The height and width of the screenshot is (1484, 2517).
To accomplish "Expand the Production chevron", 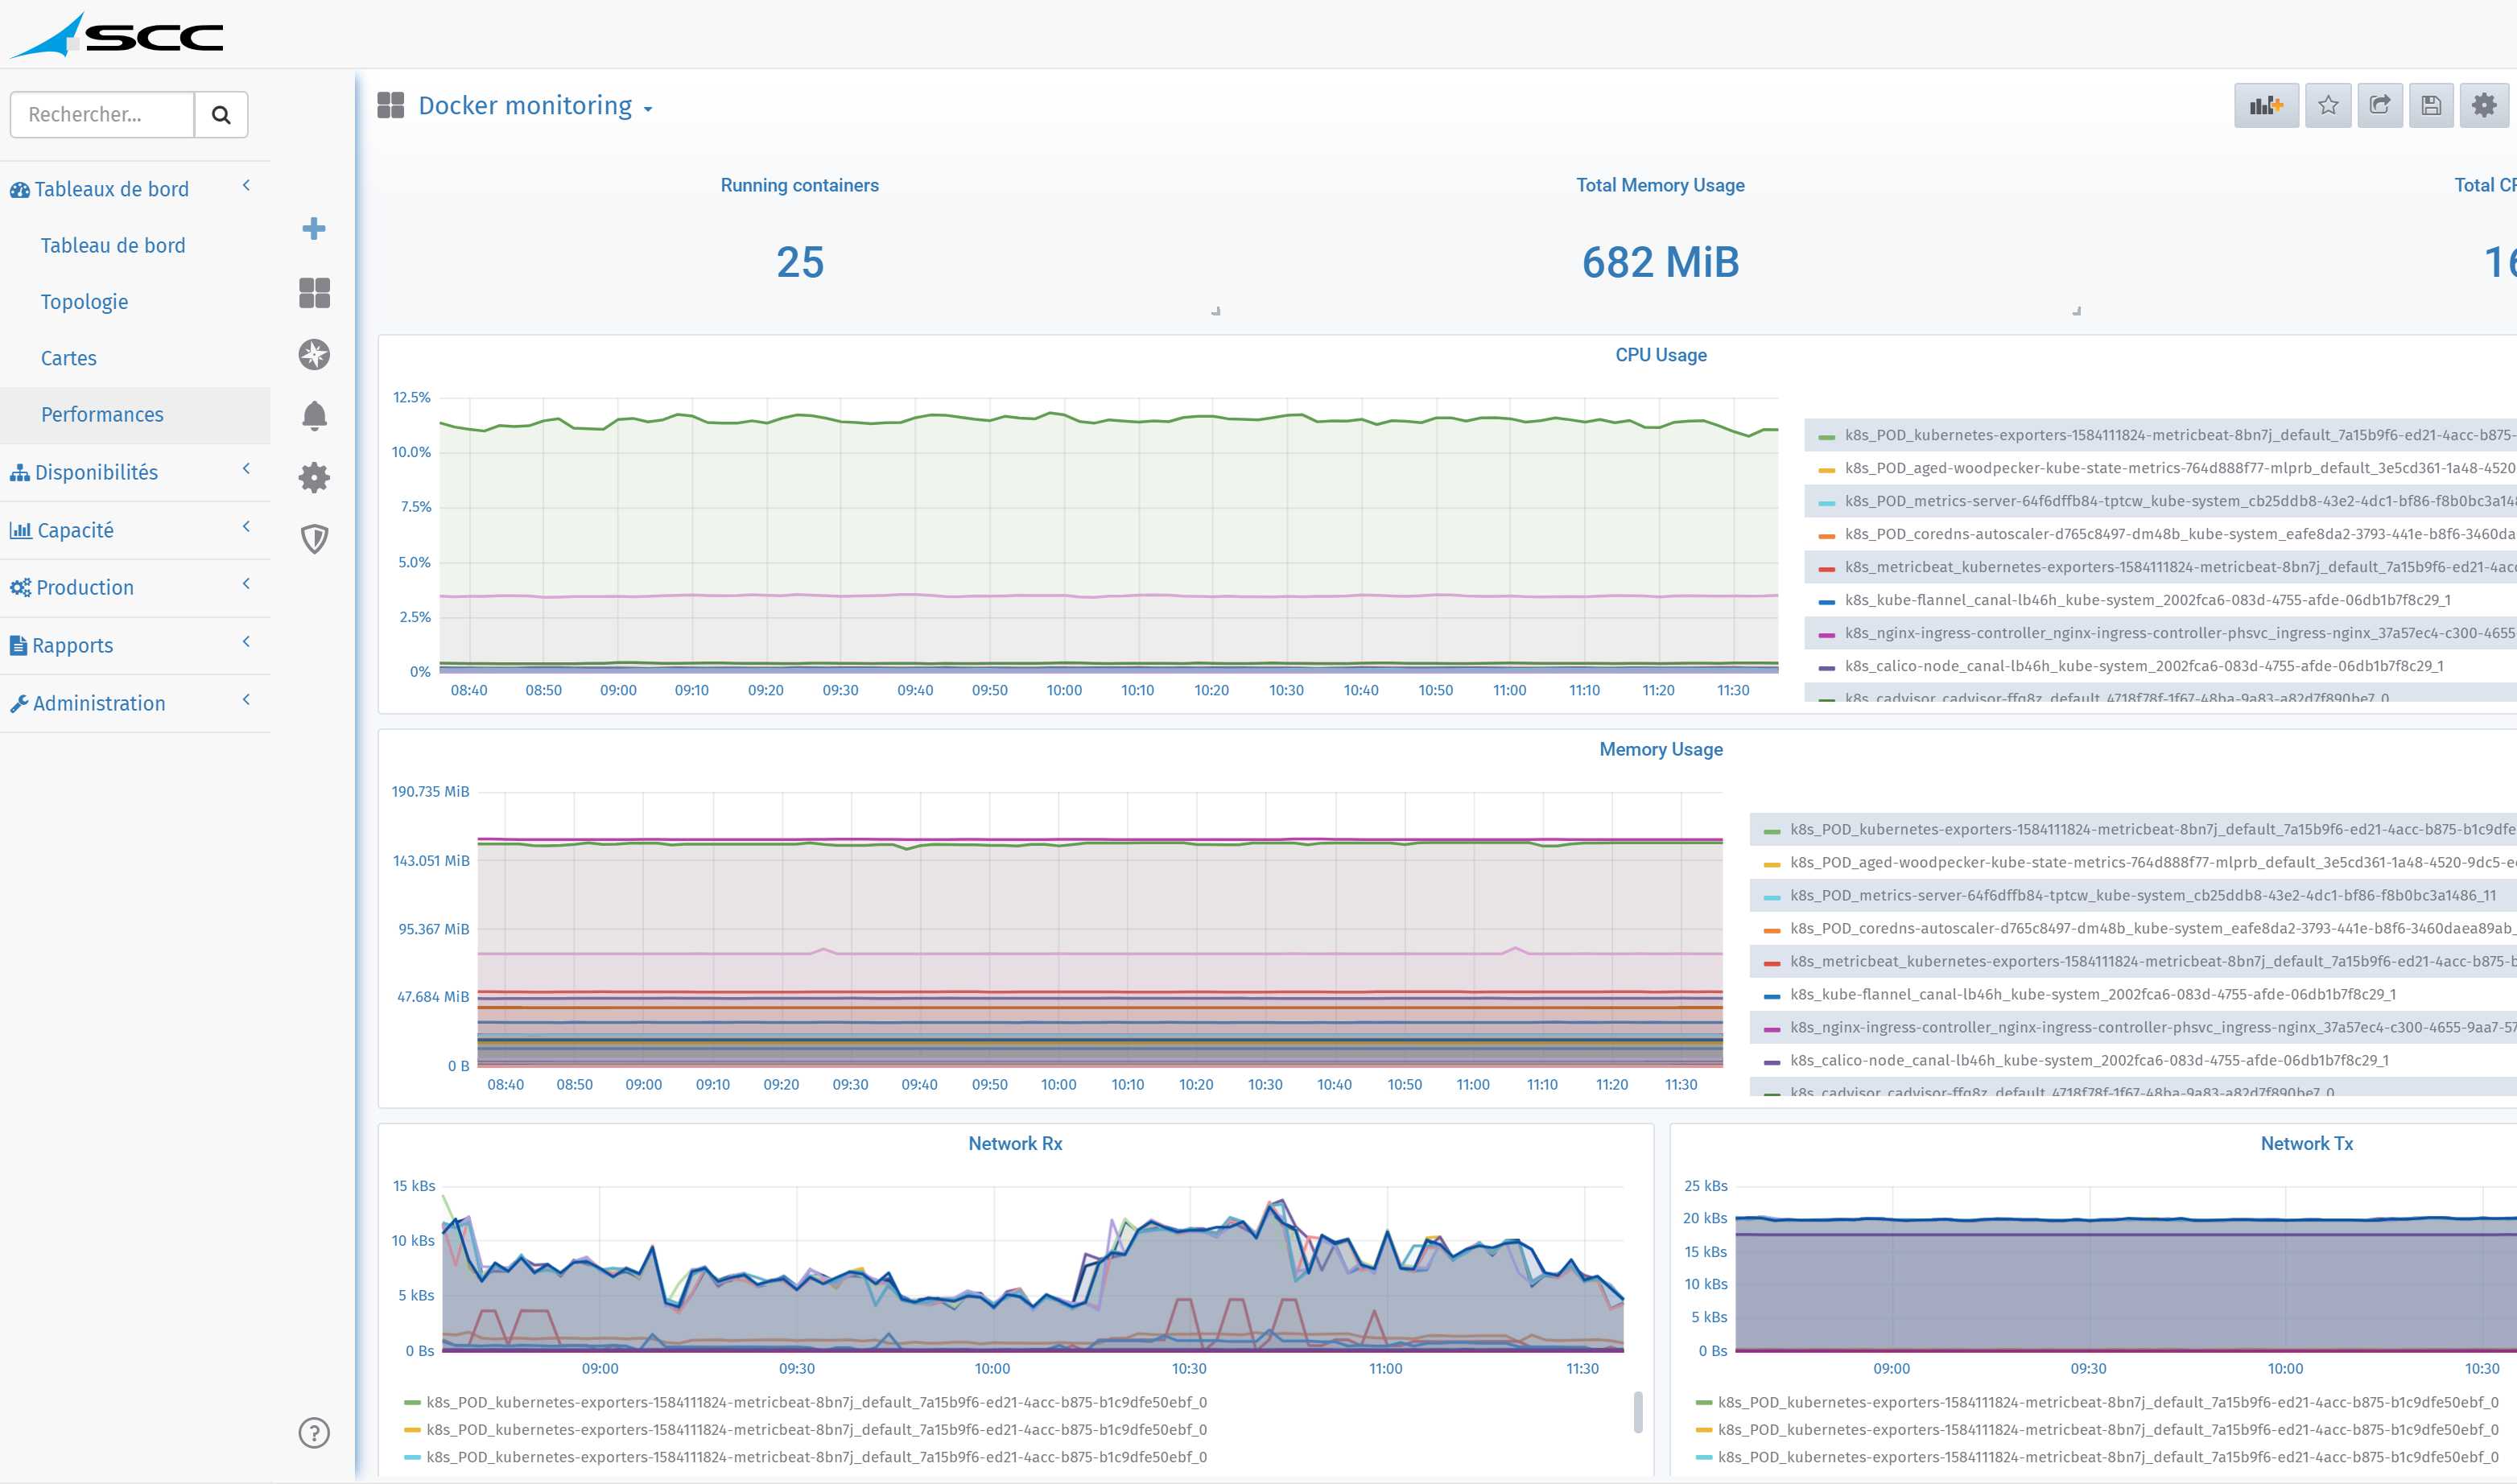I will 246,584.
